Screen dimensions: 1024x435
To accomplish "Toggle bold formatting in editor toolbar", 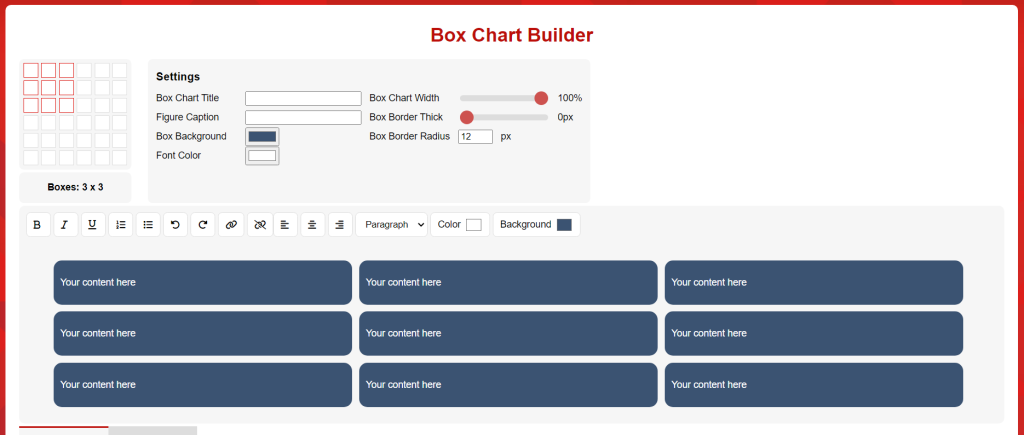I will (x=38, y=225).
